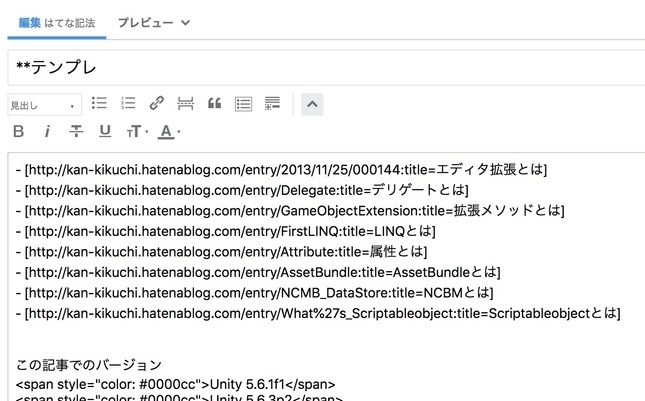Click the title field containing **テンプレ

[x=326, y=67]
